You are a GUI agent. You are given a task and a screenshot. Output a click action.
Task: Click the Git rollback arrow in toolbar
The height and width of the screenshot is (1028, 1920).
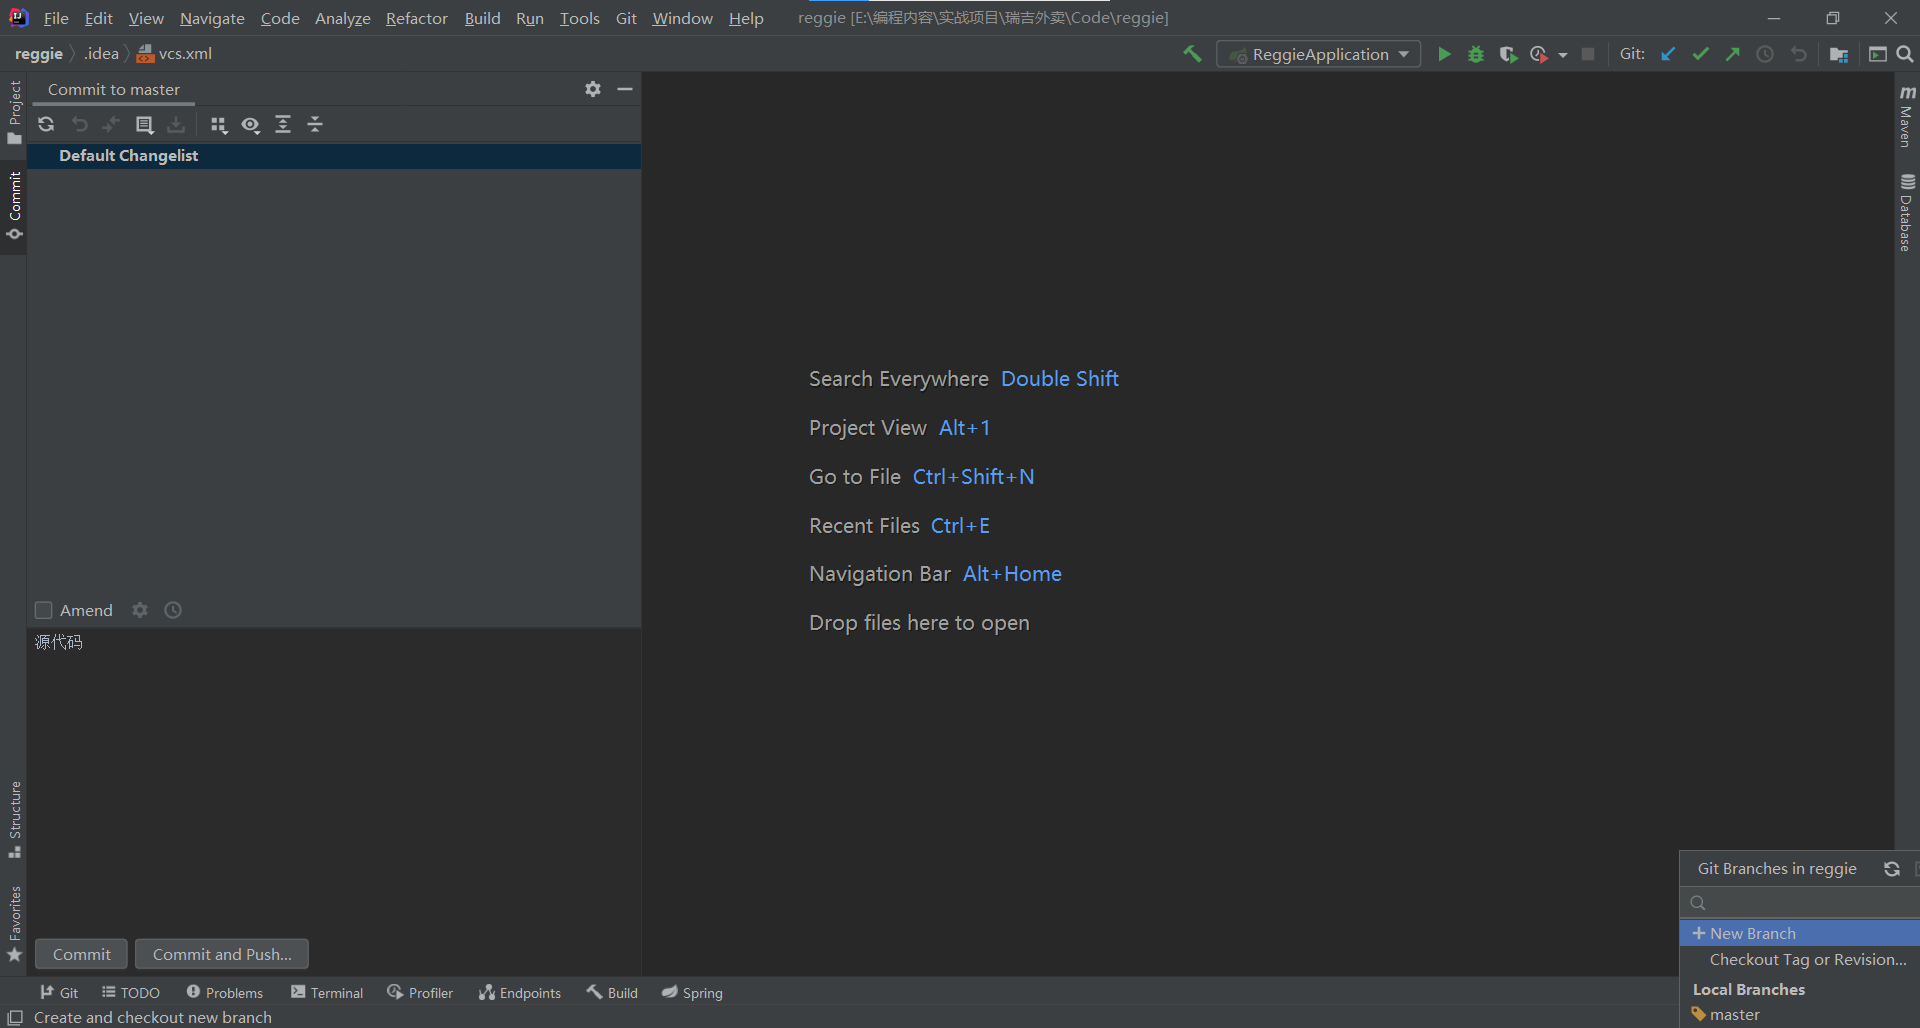pos(1798,54)
